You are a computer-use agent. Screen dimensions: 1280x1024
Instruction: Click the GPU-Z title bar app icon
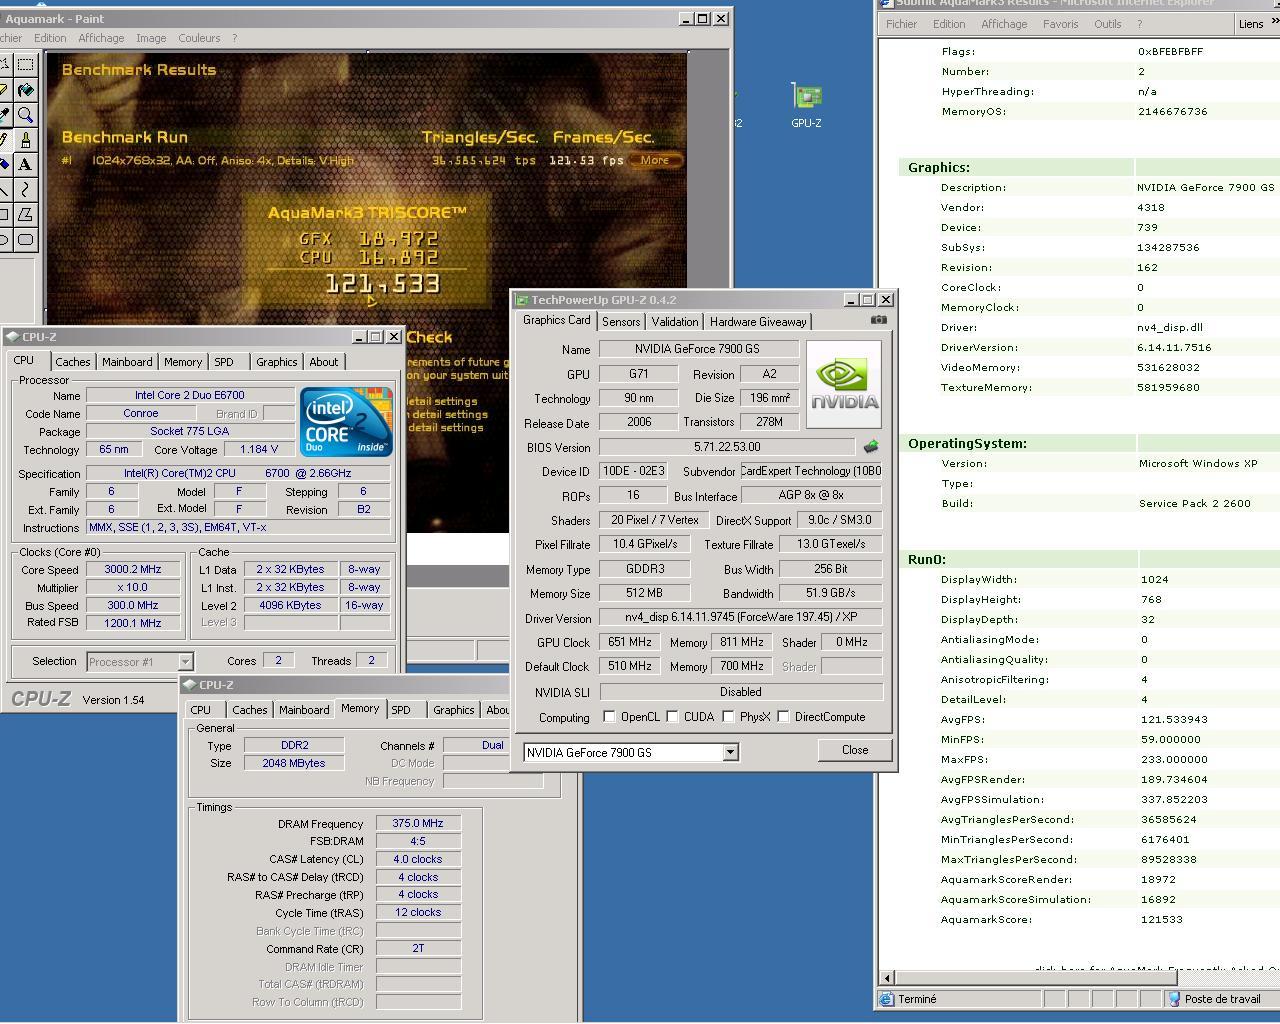pos(521,300)
